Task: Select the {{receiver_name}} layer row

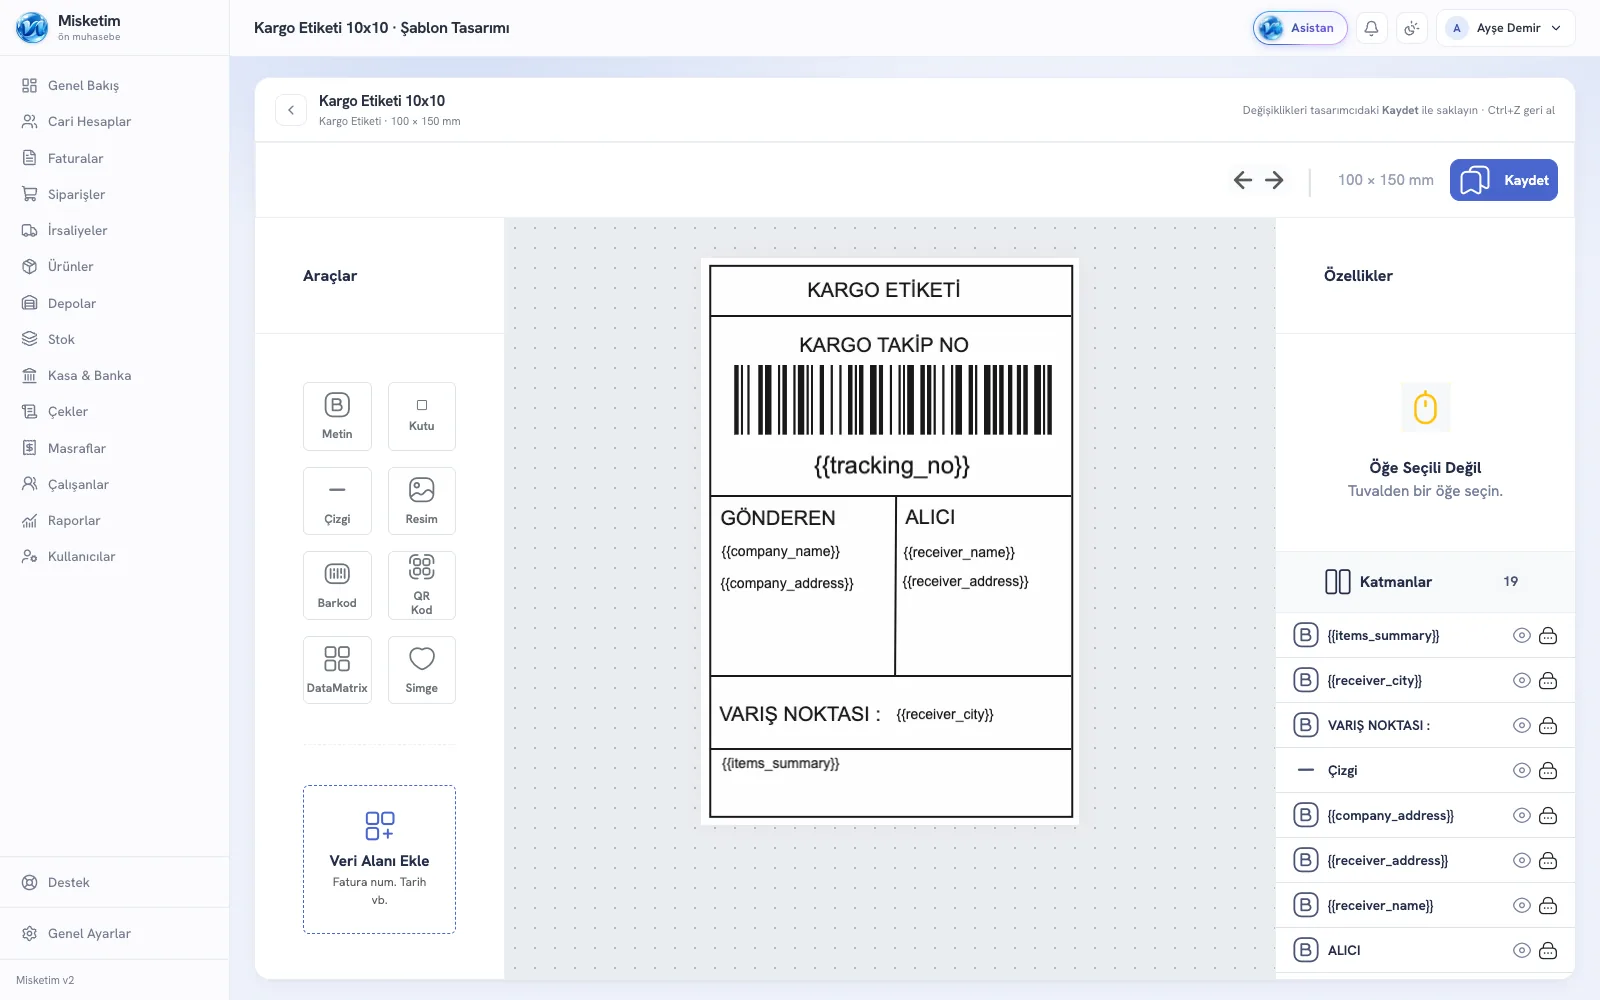Action: [x=1425, y=905]
